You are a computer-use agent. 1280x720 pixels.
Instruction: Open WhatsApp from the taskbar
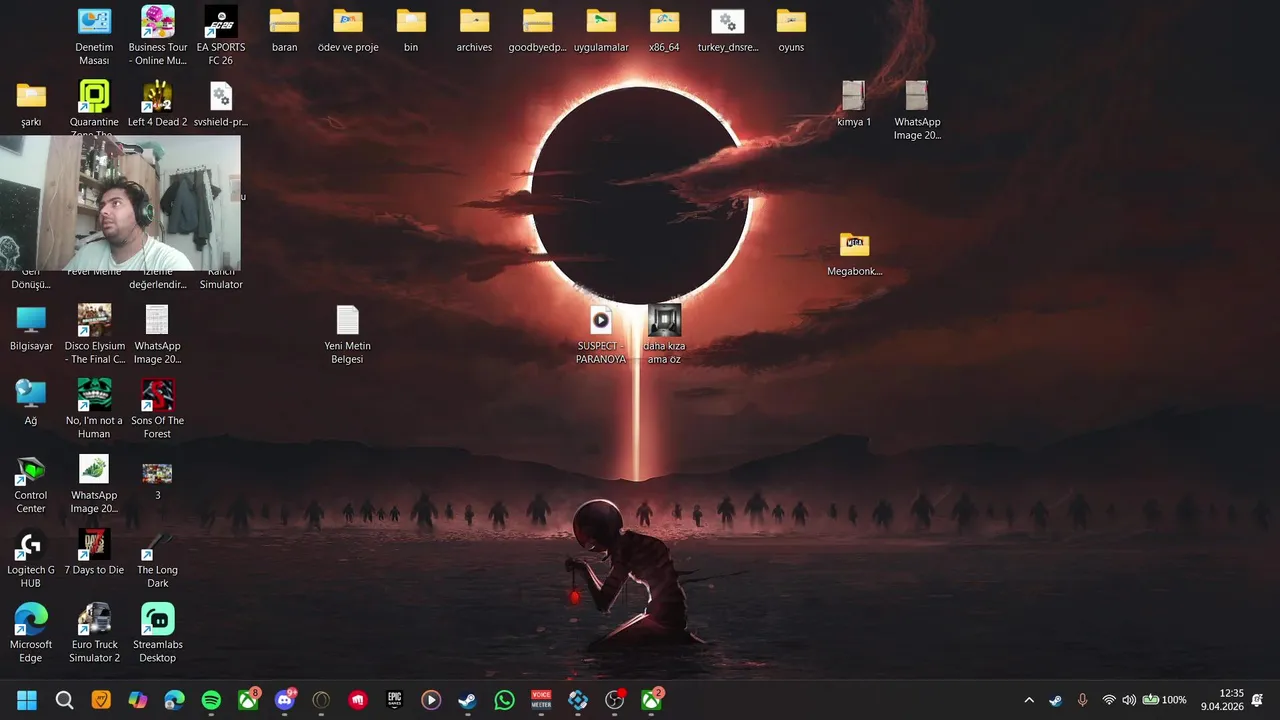coord(505,700)
